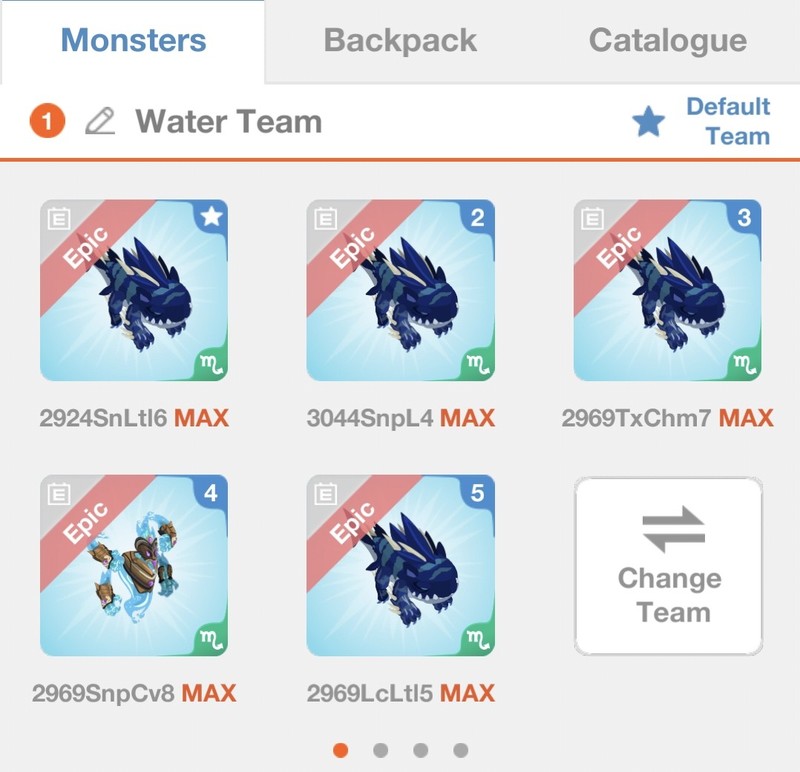Open the Monsters tab
This screenshot has width=800, height=772.
click(133, 41)
